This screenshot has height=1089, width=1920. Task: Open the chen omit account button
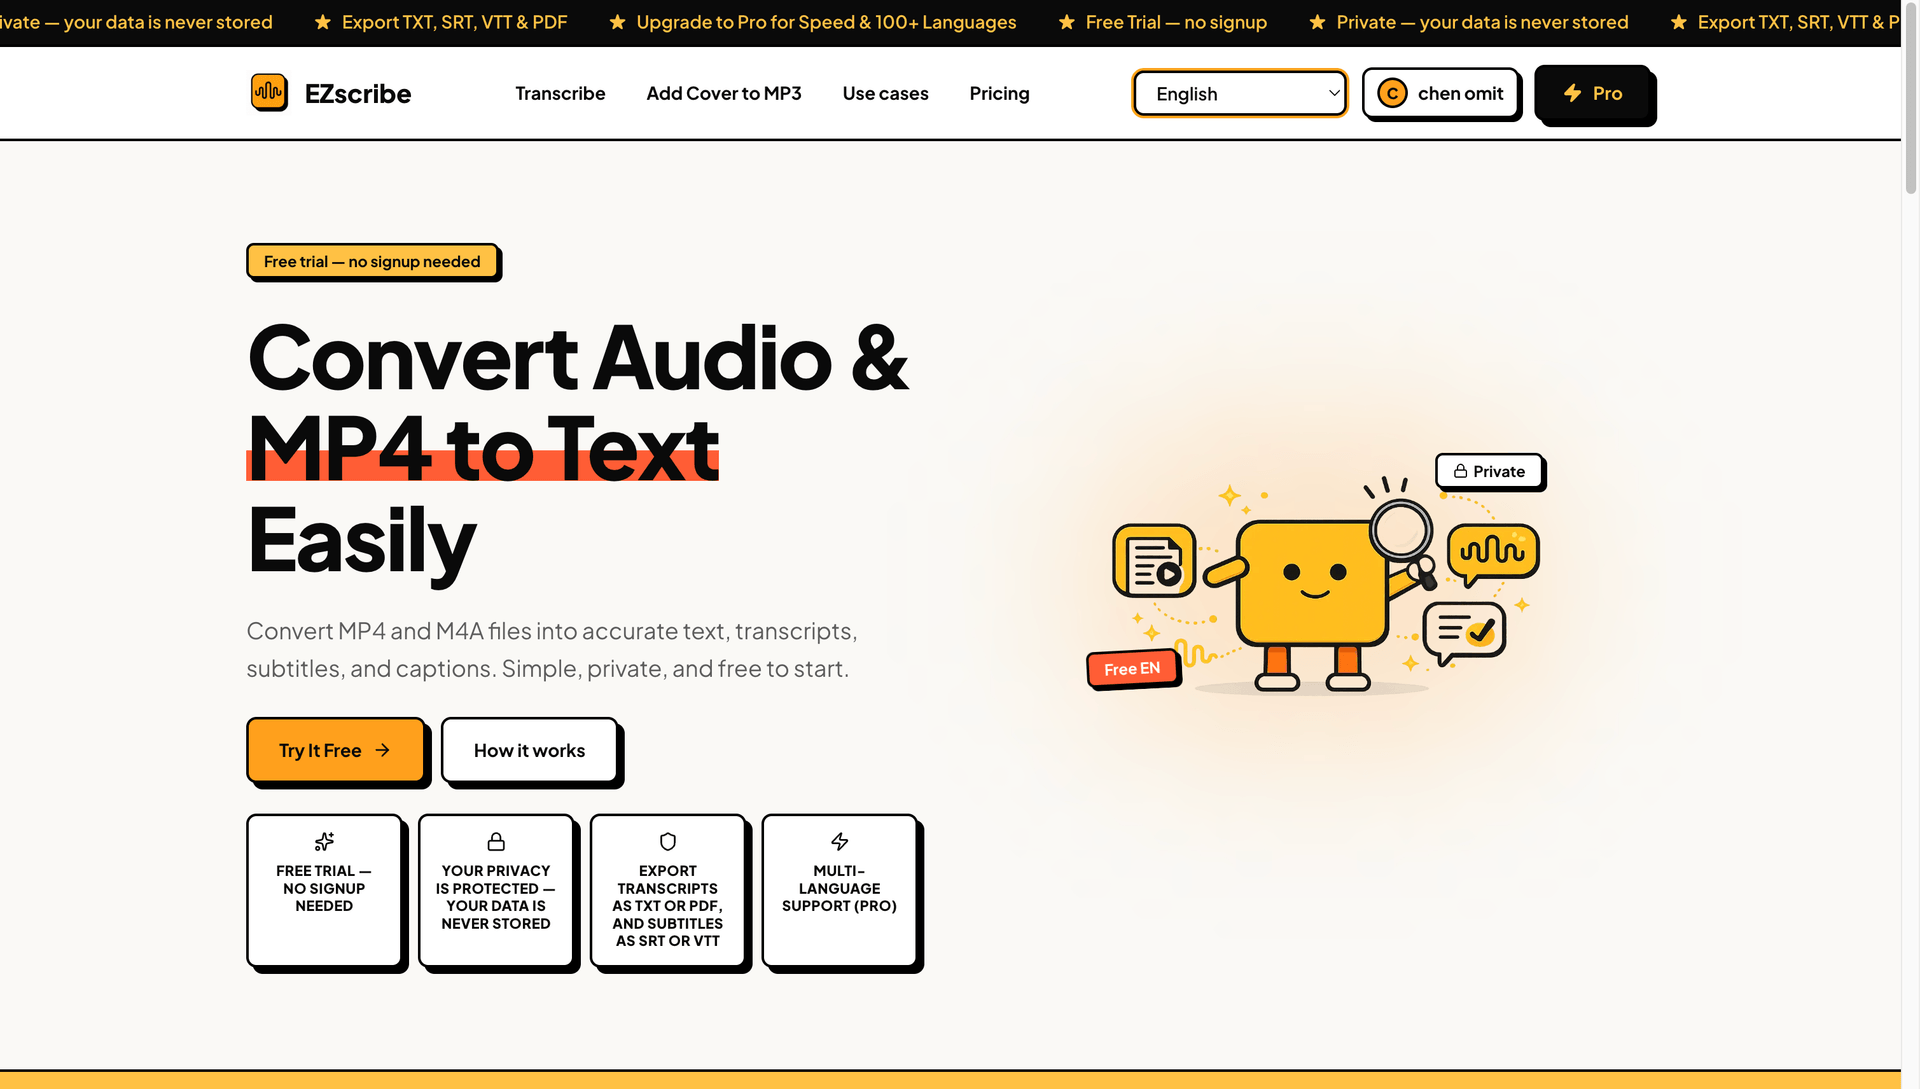(1441, 93)
